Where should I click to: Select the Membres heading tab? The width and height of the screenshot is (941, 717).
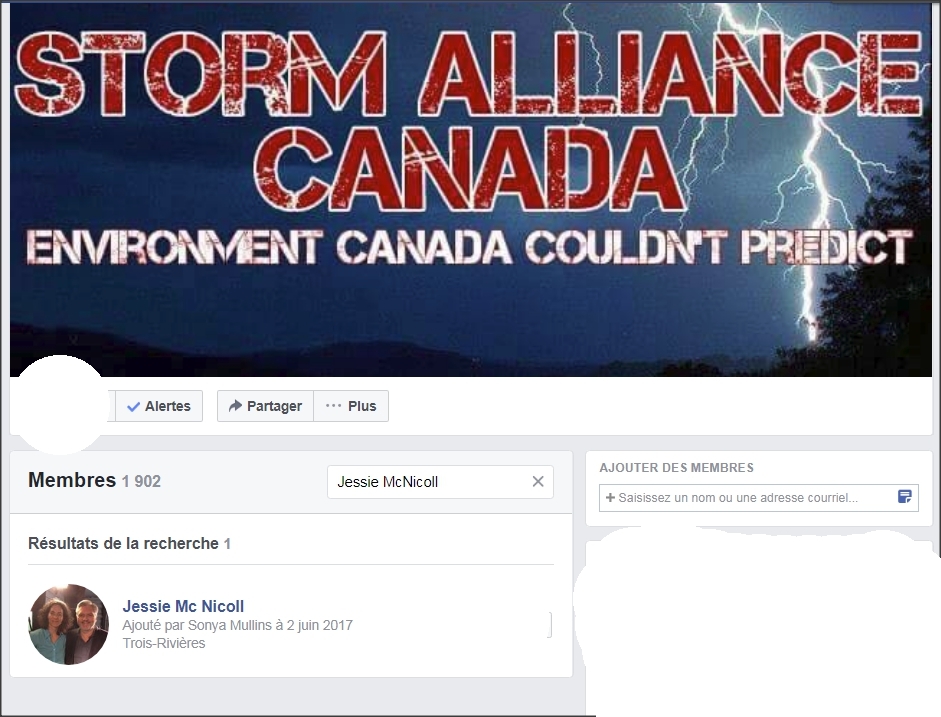coord(72,480)
